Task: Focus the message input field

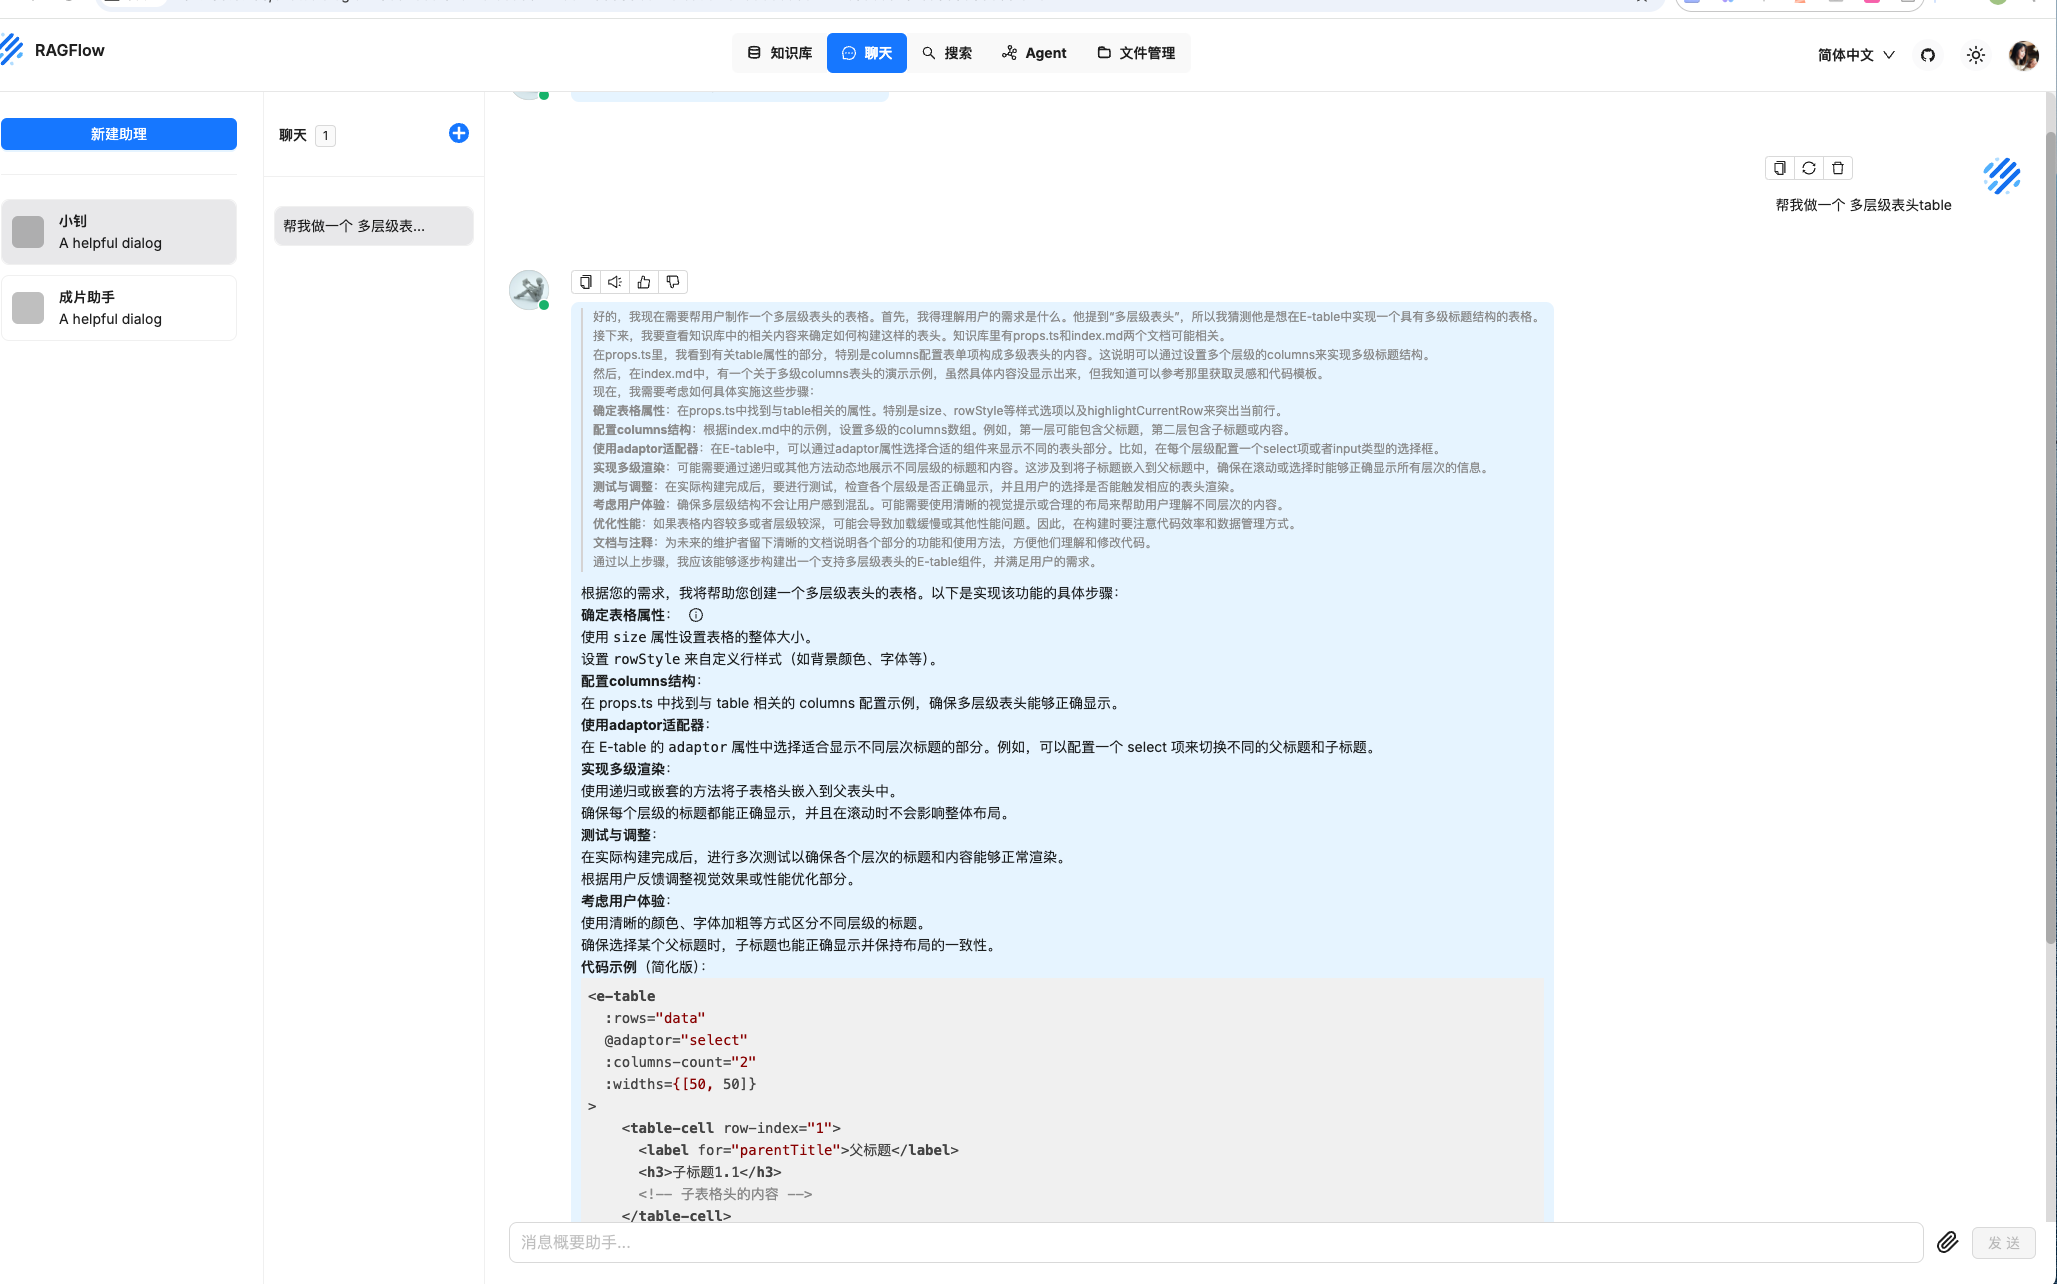Action: coord(1215,1242)
